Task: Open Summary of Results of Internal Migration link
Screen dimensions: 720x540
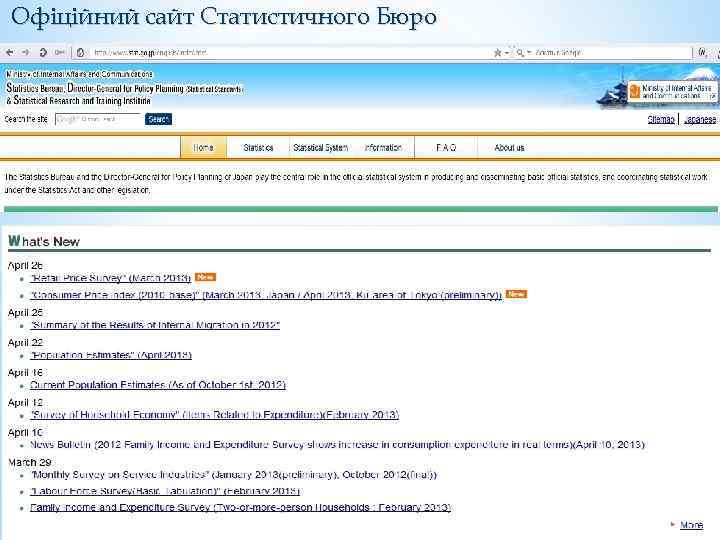Action: coord(155,325)
